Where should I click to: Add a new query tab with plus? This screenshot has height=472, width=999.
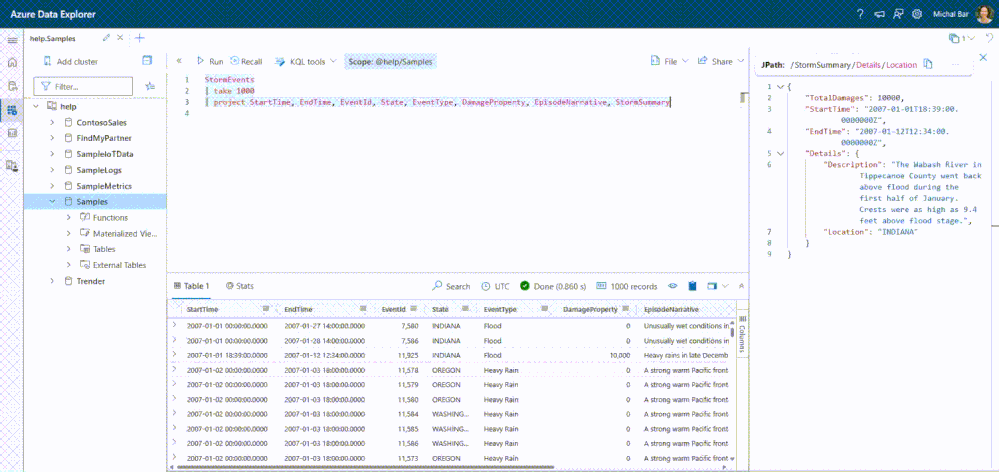pos(140,38)
